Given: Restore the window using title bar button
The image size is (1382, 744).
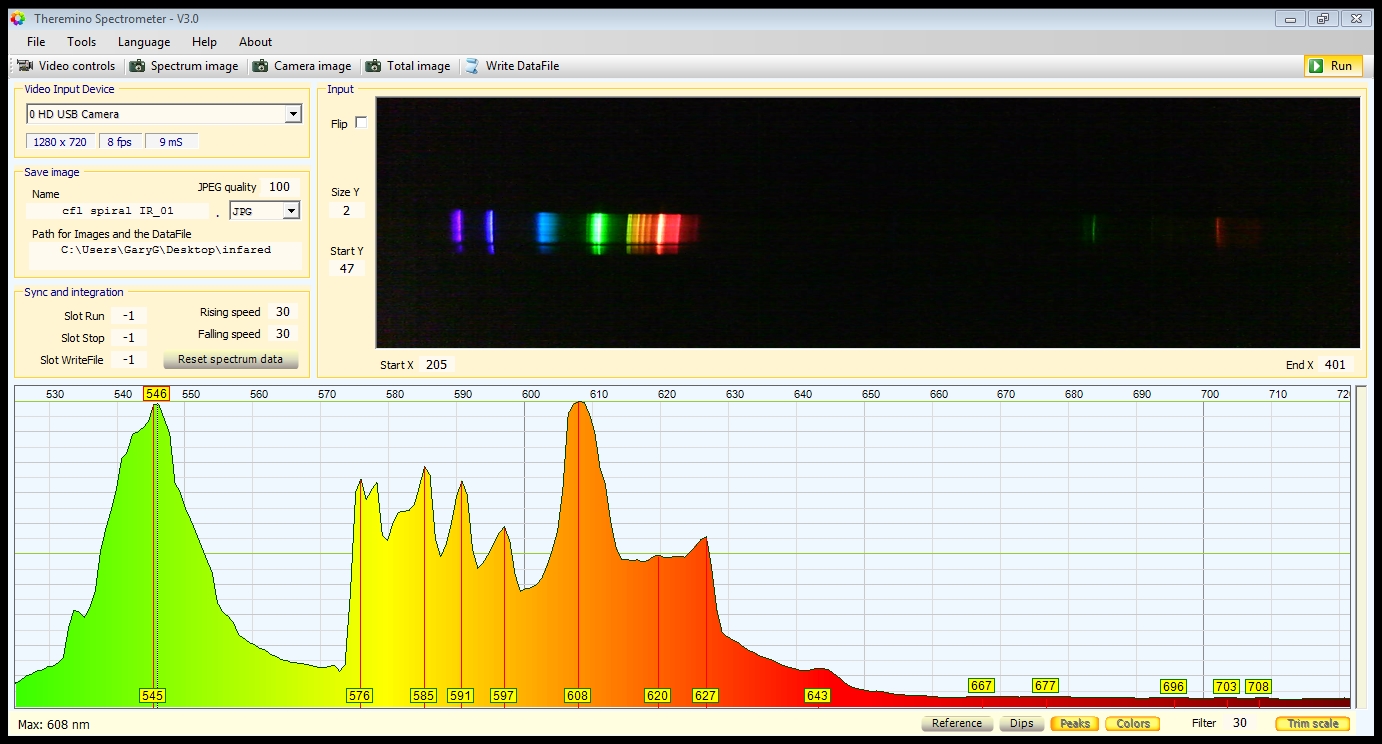Looking at the screenshot, I should tap(1322, 19).
